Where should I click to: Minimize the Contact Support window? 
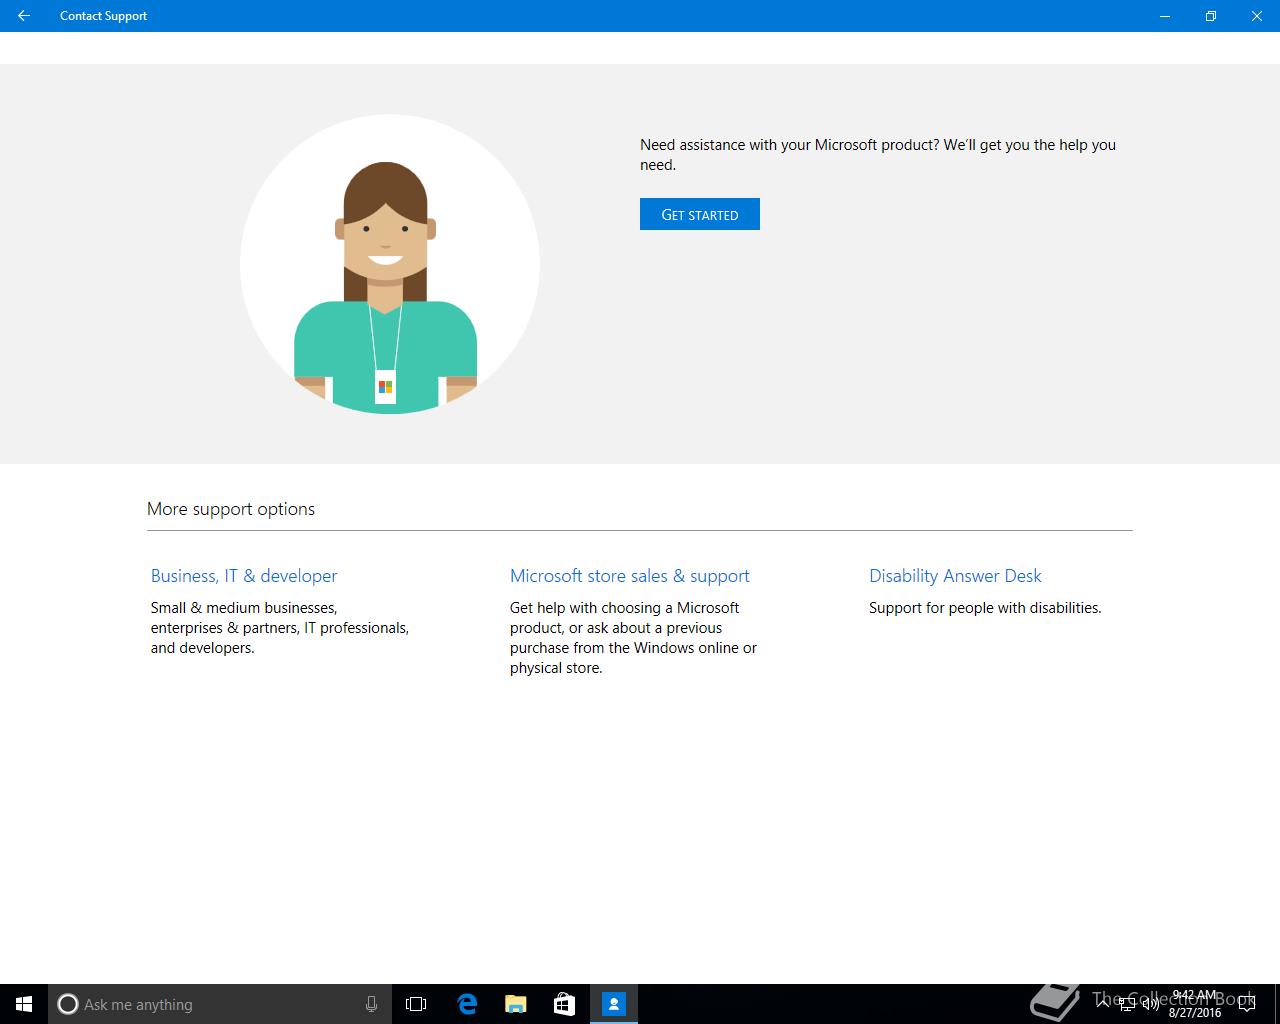click(x=1165, y=16)
